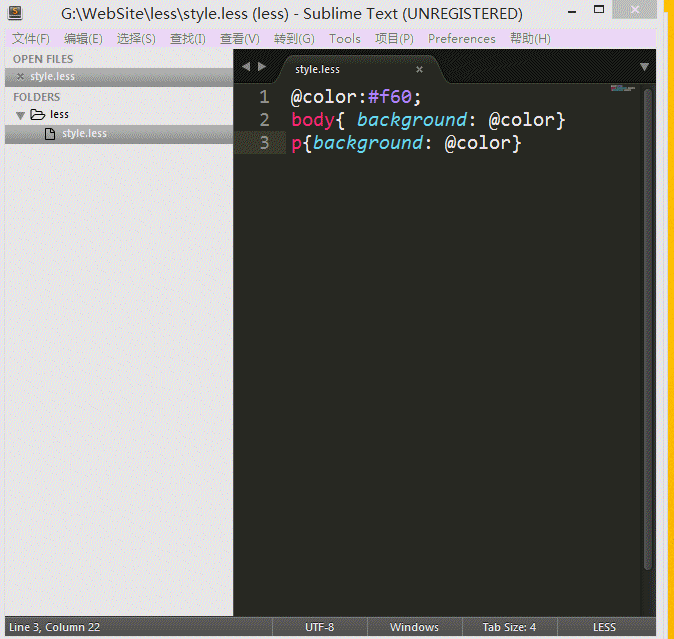Click the less folder icon
Viewport: 674px width, 639px height.
point(38,114)
